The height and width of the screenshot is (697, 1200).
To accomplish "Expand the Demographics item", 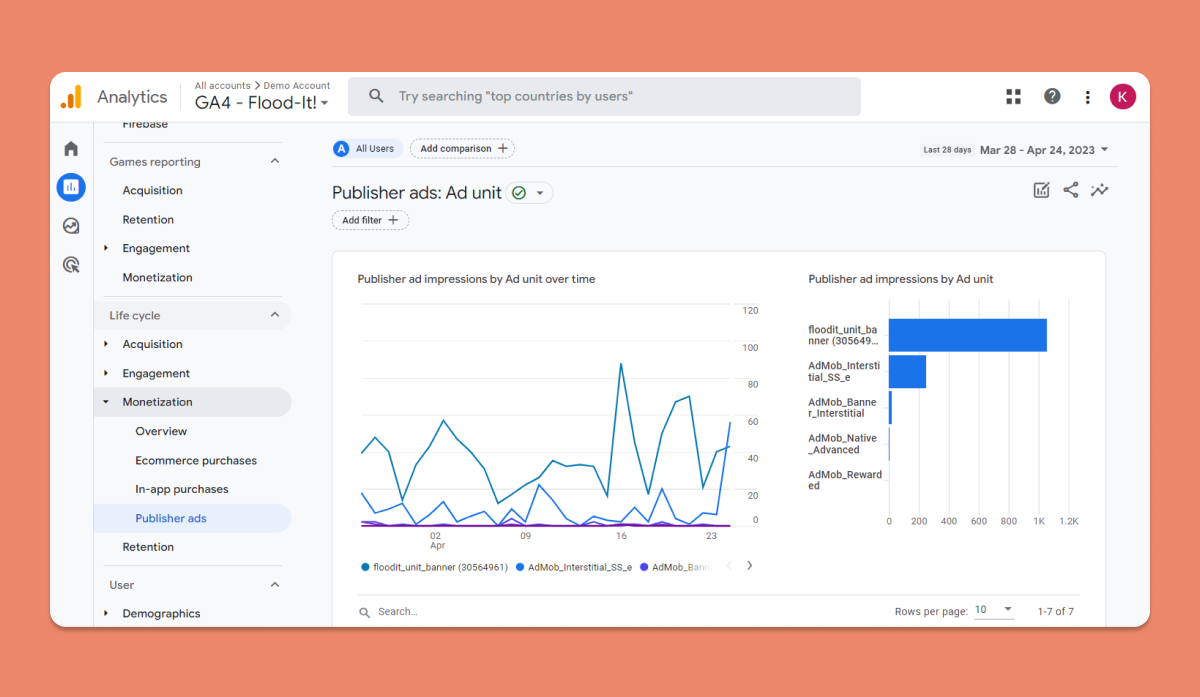I will click(x=106, y=613).
